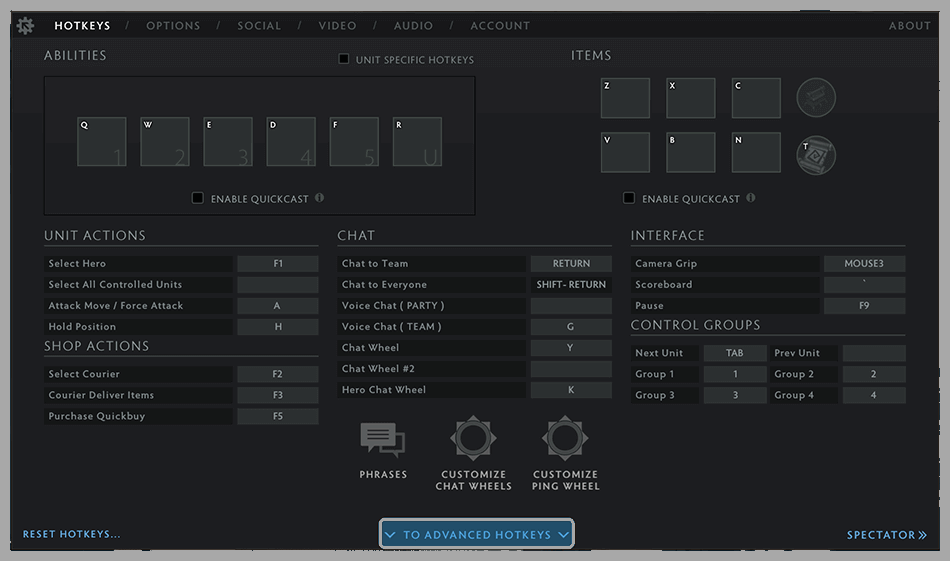Click Select Courier keybind F2
The width and height of the screenshot is (950, 561).
[278, 374]
